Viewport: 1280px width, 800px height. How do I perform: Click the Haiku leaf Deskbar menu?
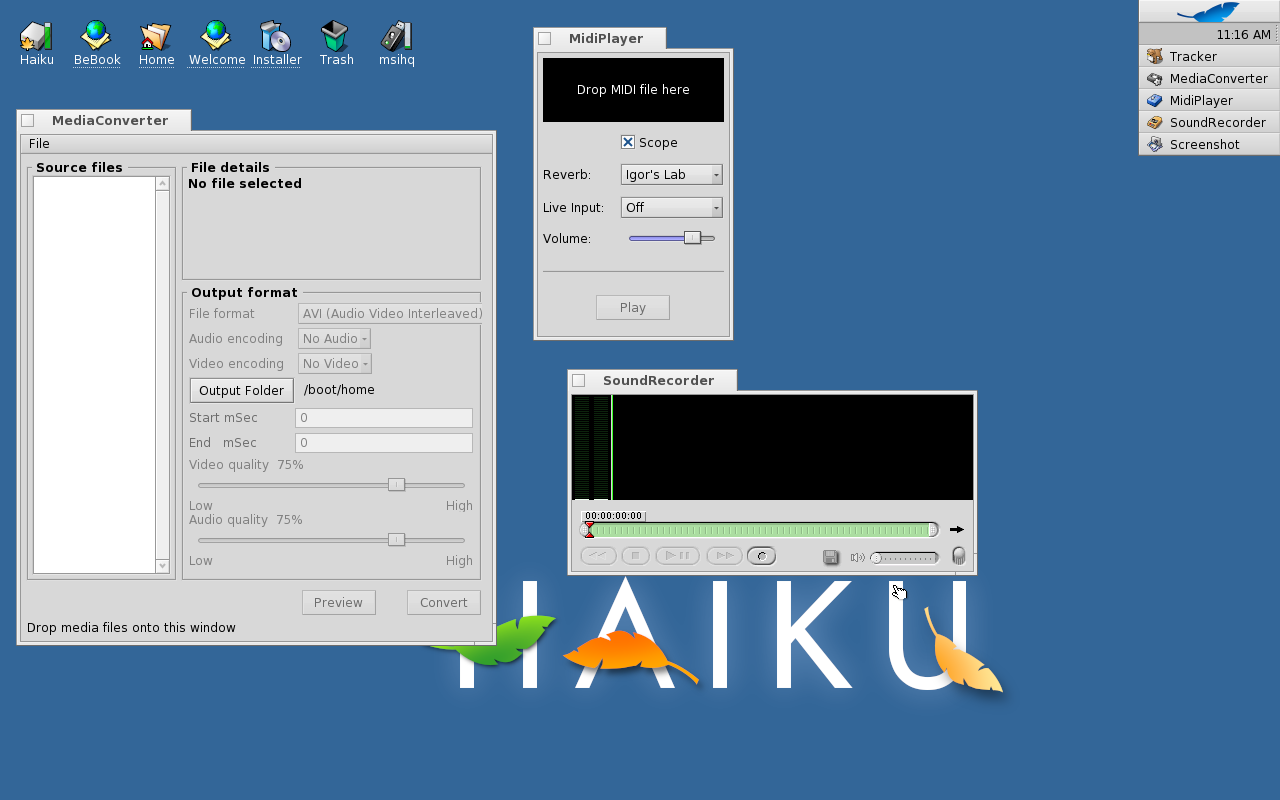coord(1209,12)
